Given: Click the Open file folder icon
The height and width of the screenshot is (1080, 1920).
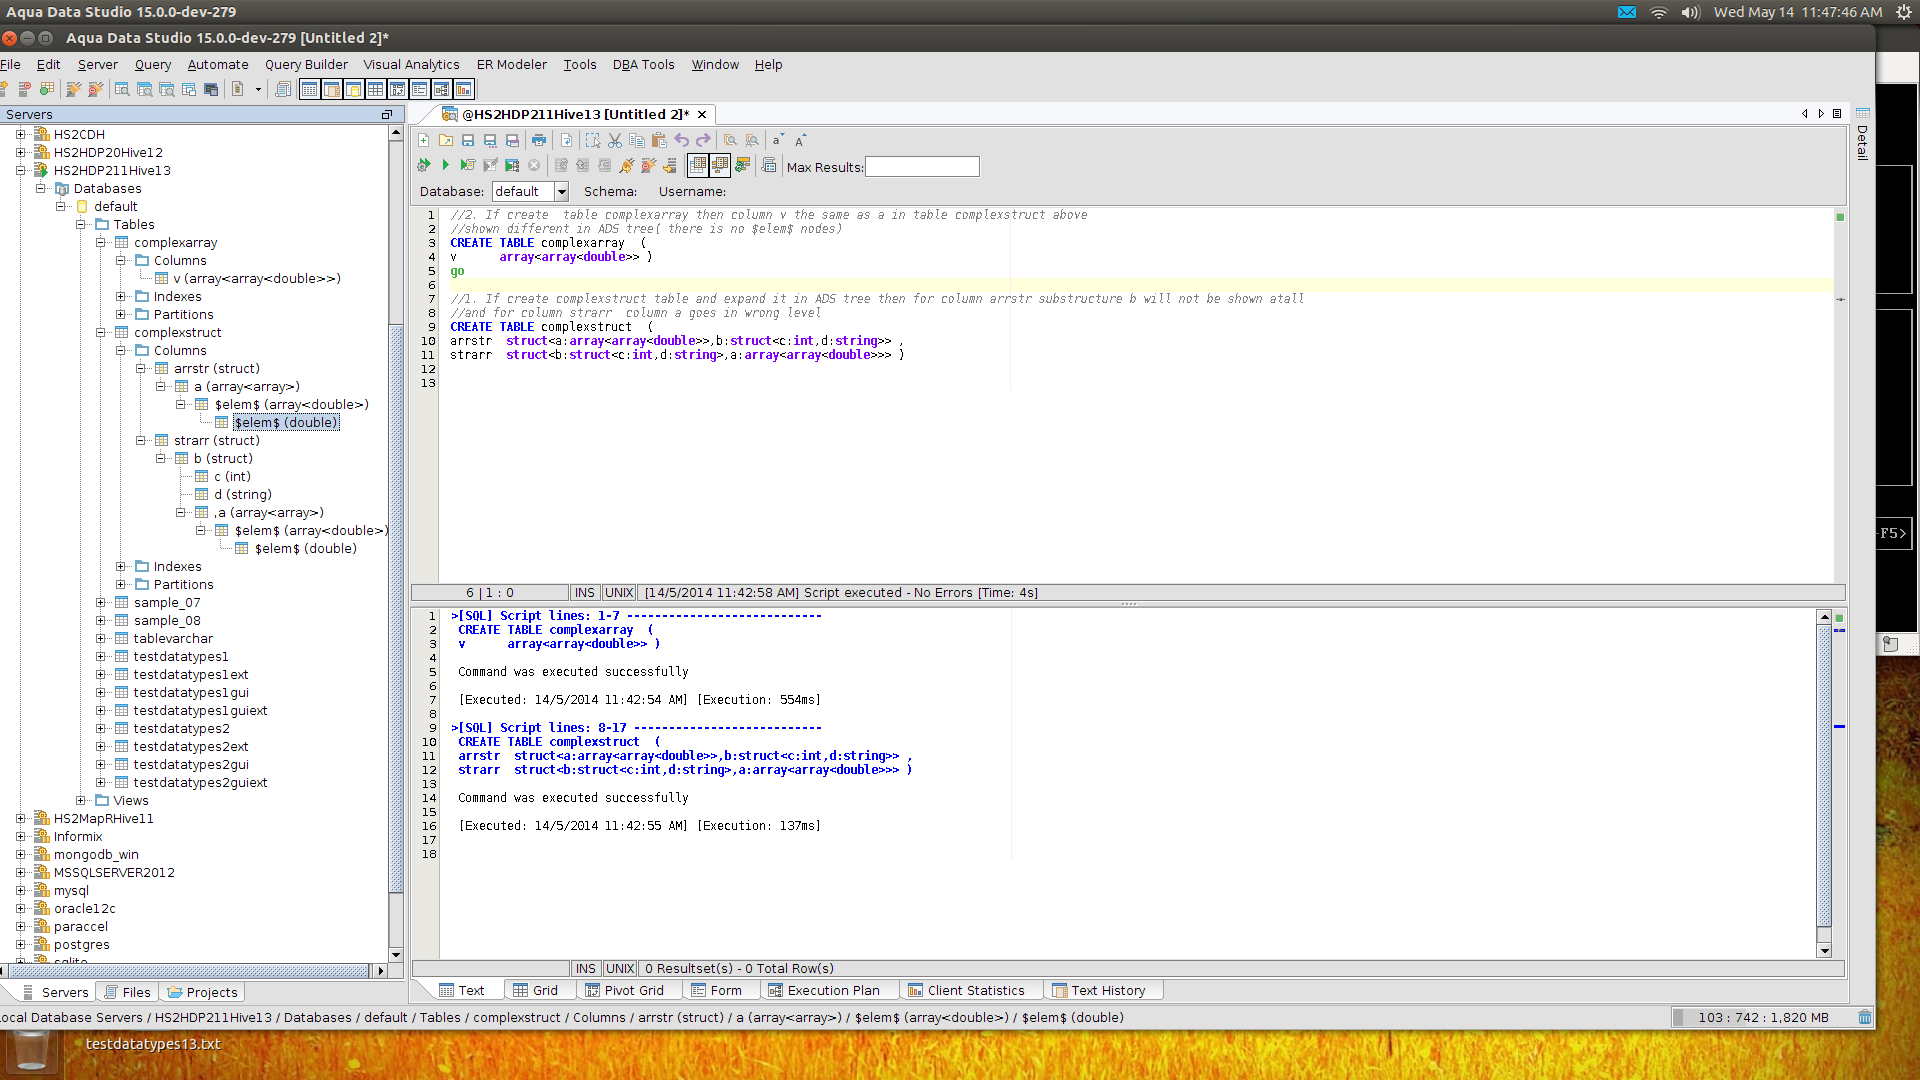Looking at the screenshot, I should (x=446, y=141).
